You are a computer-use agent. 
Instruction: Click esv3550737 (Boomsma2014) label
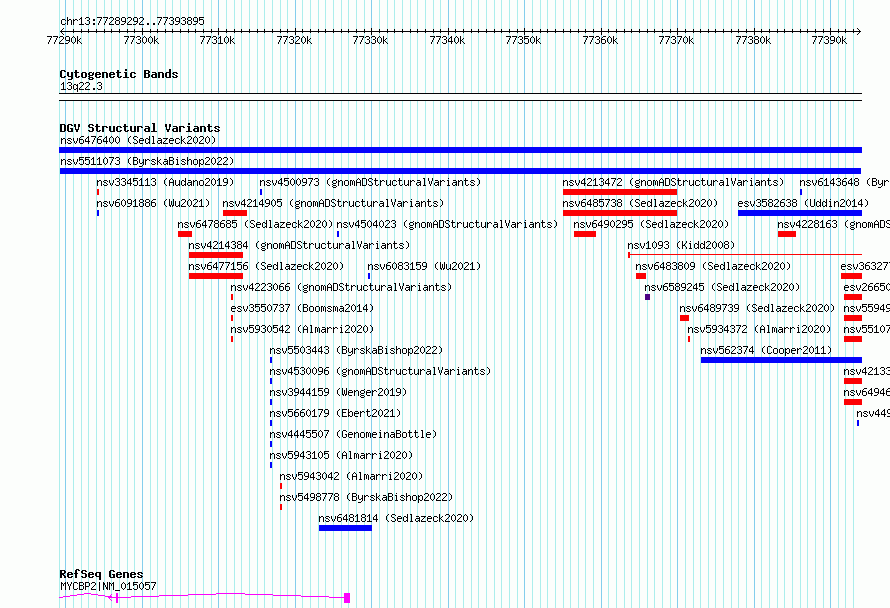302,308
